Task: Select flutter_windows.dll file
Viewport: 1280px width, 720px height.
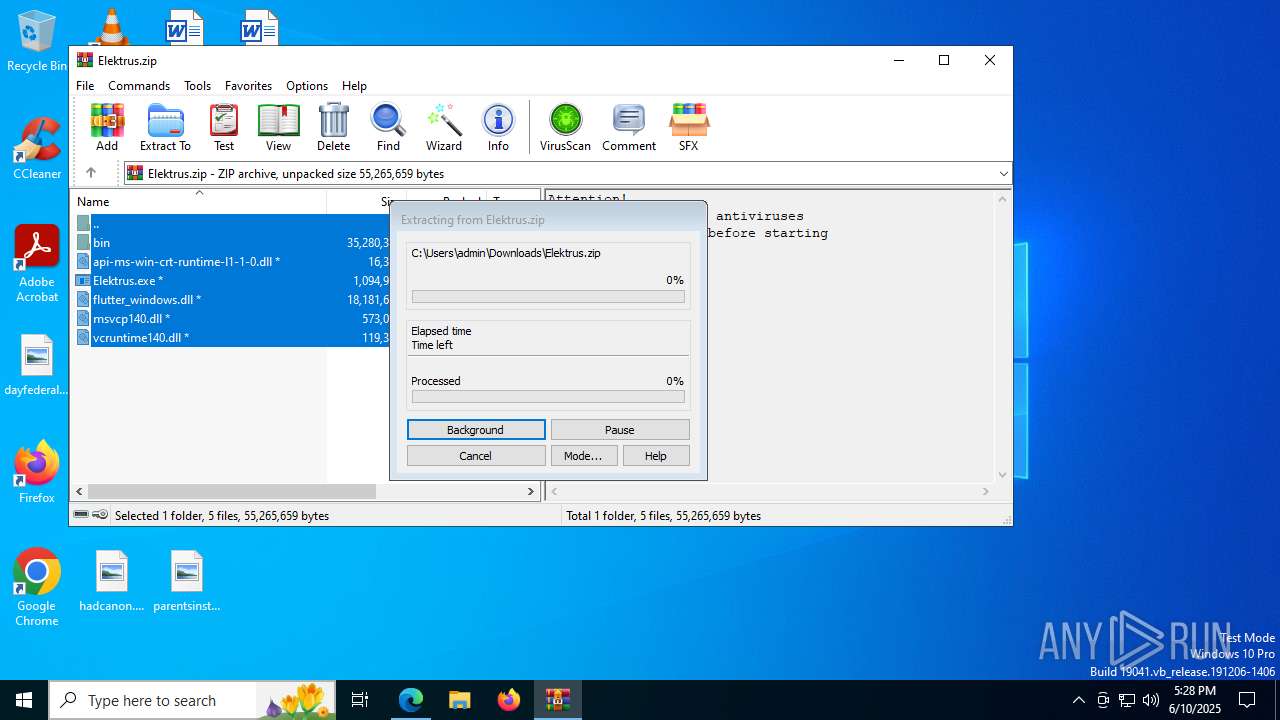Action: [233, 299]
